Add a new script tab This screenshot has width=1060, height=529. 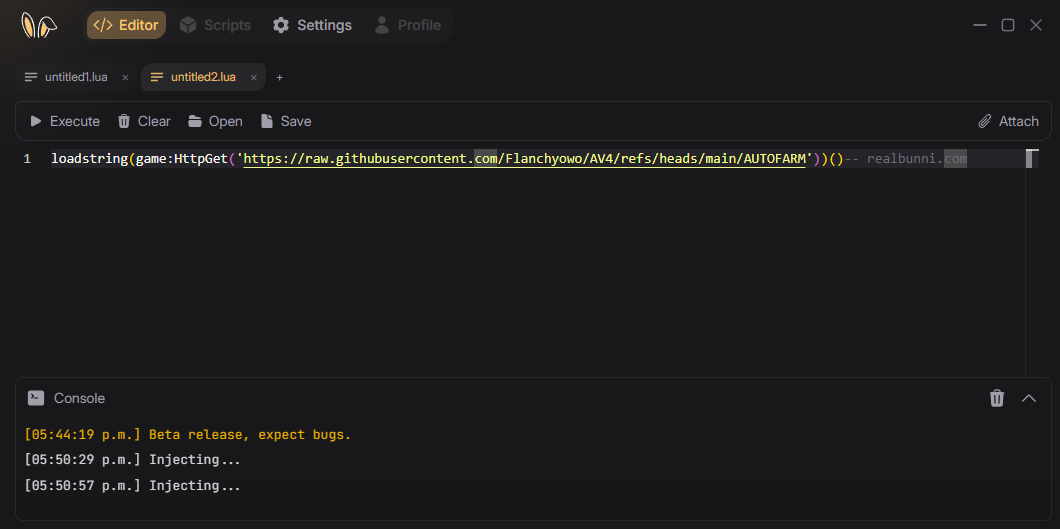point(280,77)
